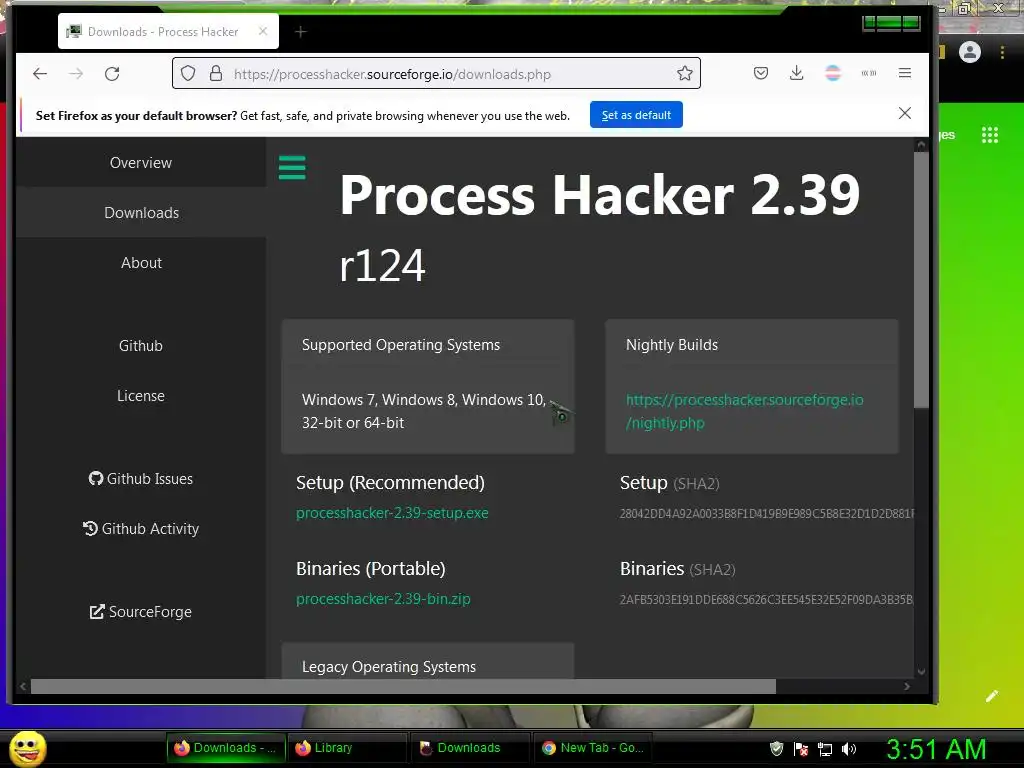Toggle the green sidebar hamburger menu
Image resolution: width=1024 pixels, height=768 pixels.
point(292,168)
